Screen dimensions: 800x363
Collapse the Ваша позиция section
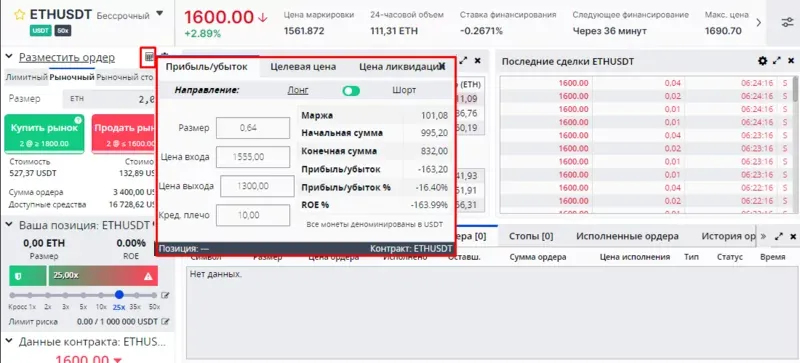click(x=9, y=225)
